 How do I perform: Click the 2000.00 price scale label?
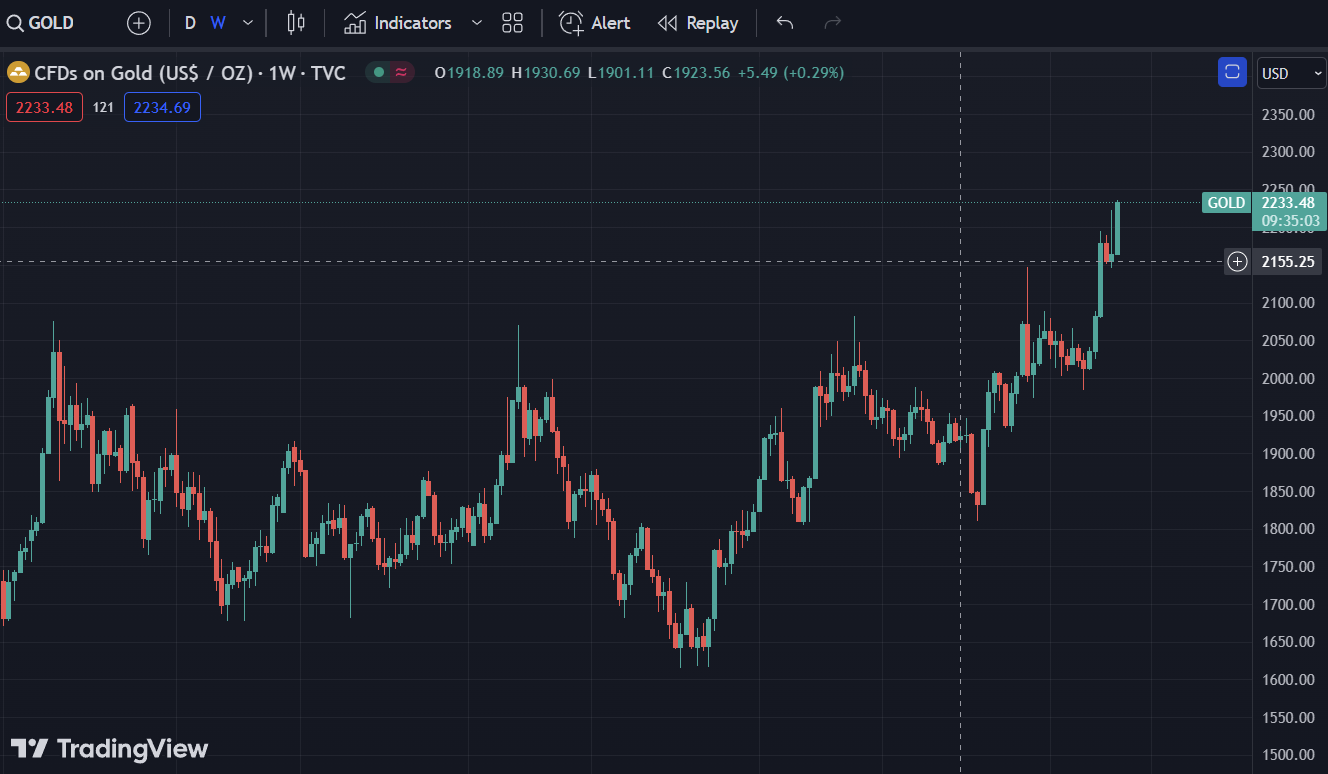[x=1288, y=378]
